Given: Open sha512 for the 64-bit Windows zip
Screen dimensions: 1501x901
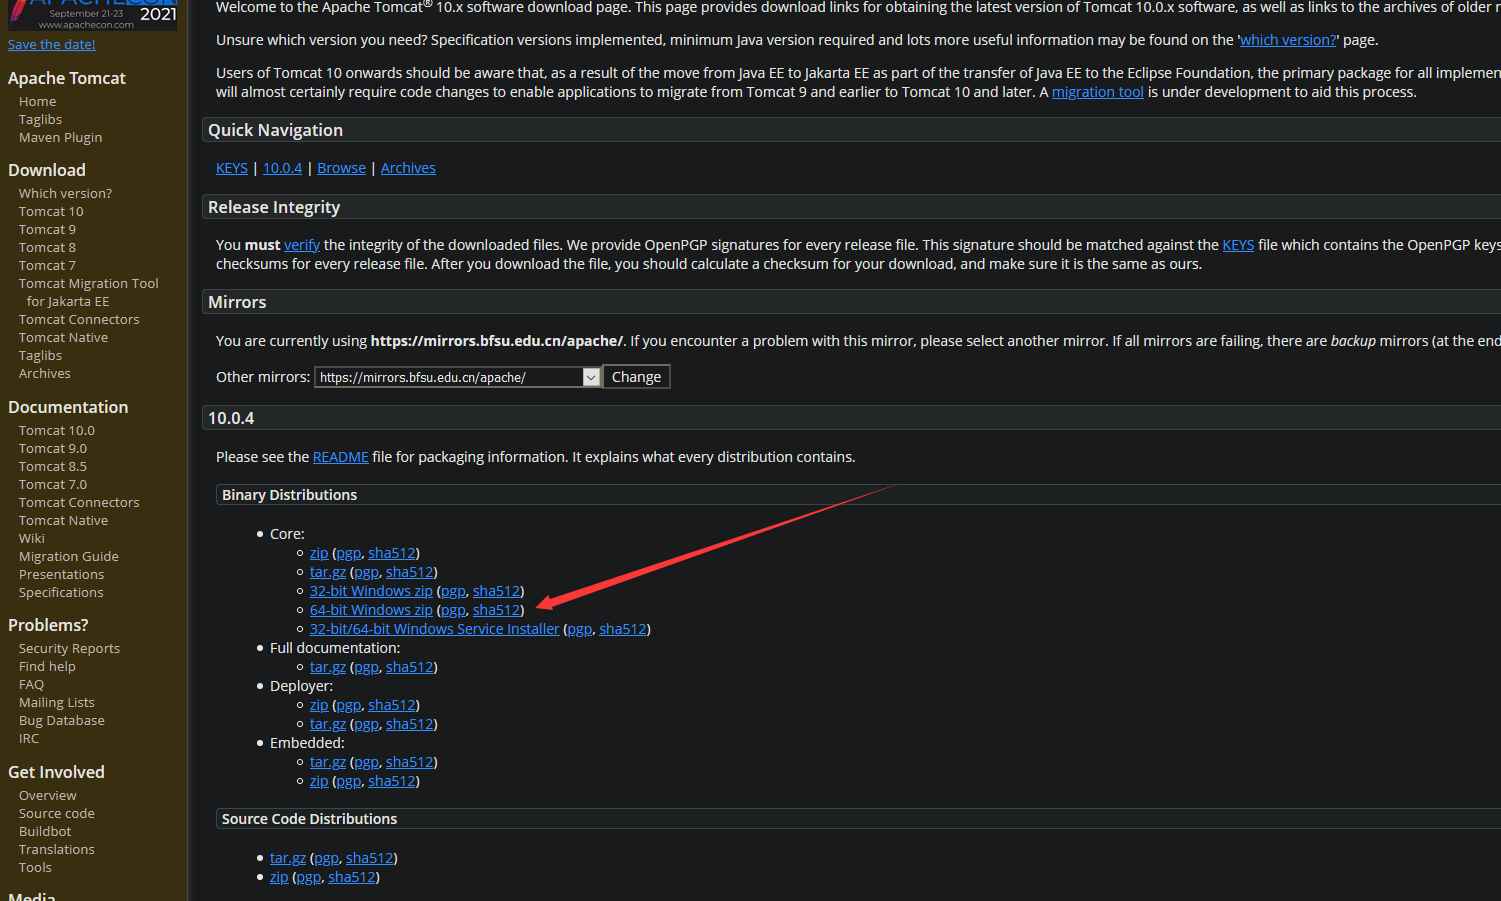Looking at the screenshot, I should [x=496, y=610].
